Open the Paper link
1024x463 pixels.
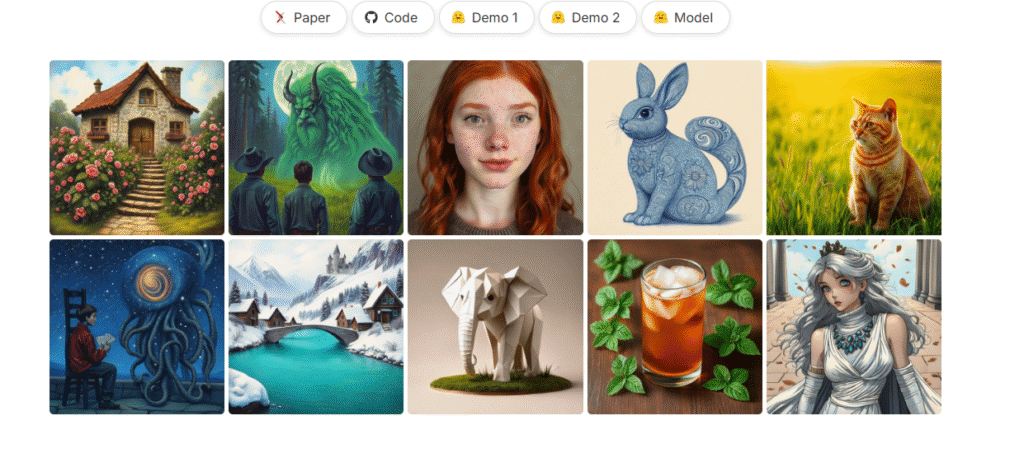[304, 18]
